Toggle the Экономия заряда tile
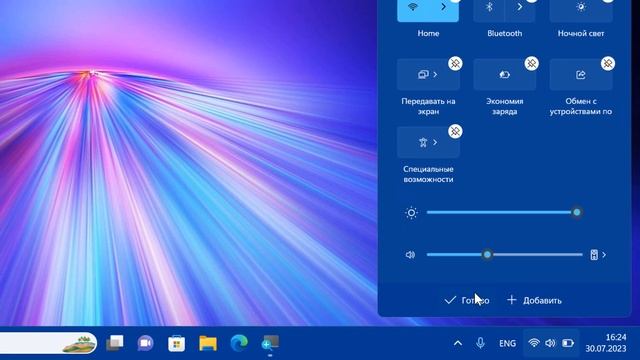 (504, 74)
